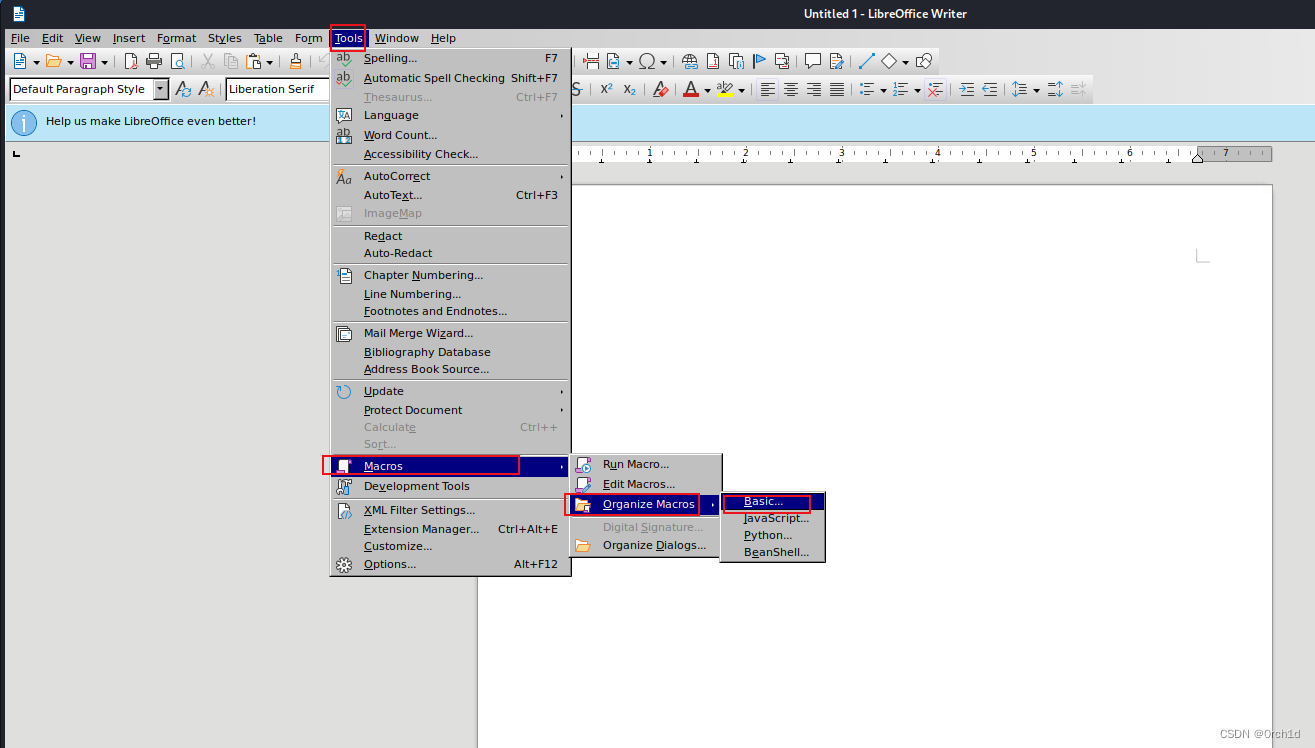Open the New document dropdown arrow
The height and width of the screenshot is (748, 1315).
tap(36, 62)
